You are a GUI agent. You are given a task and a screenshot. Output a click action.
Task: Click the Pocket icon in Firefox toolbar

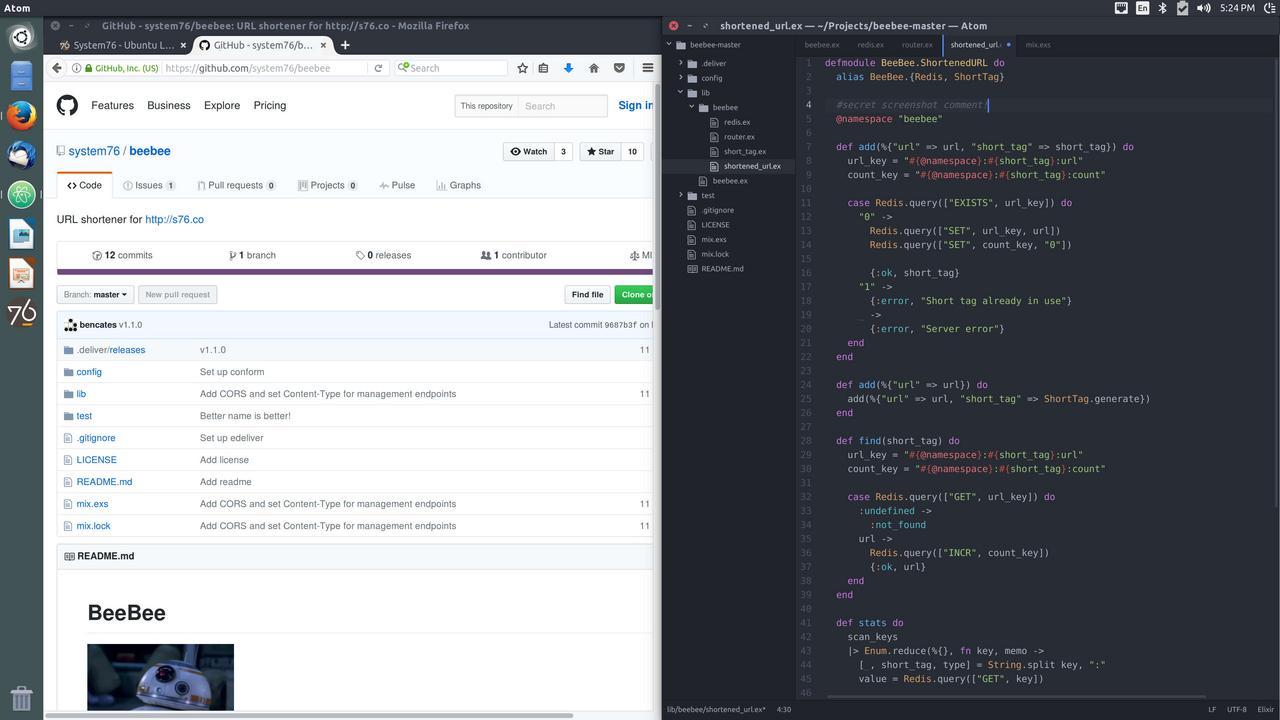tap(619, 68)
